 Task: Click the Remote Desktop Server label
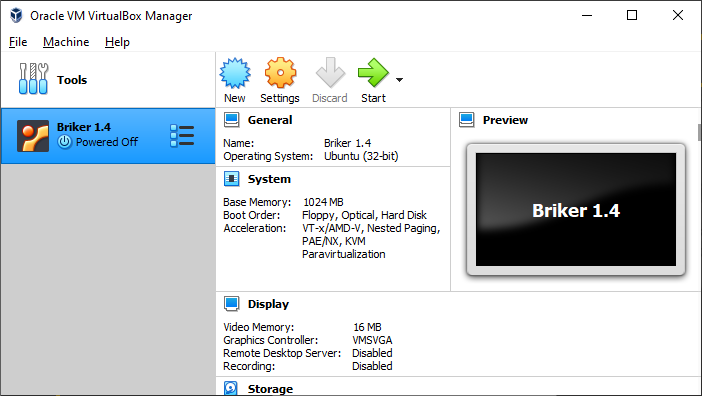(x=282, y=353)
